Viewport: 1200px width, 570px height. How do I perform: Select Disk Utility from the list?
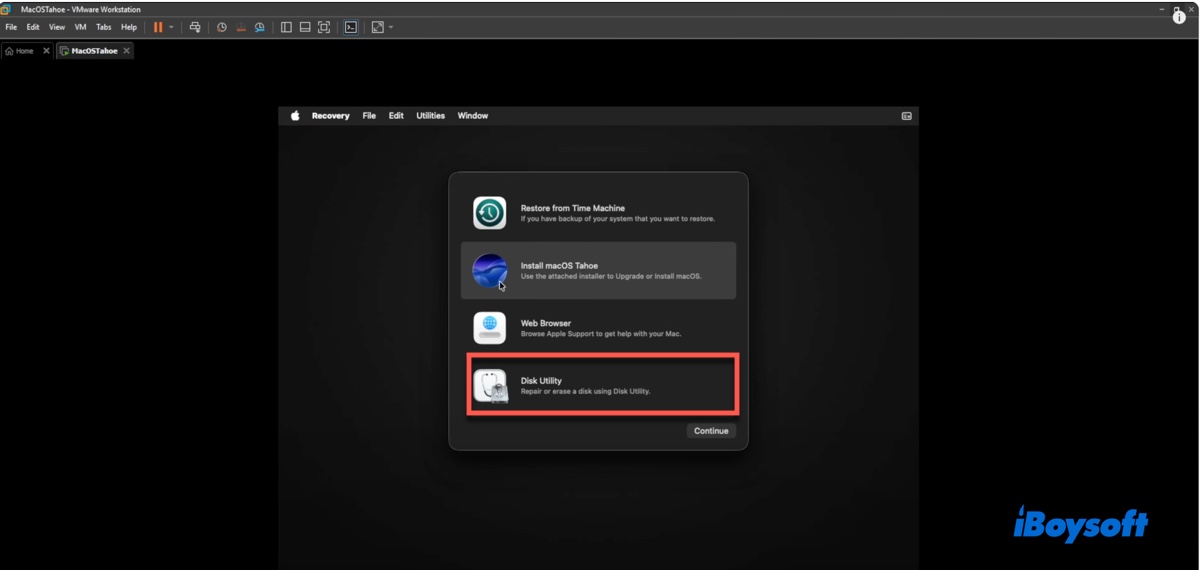pos(598,385)
